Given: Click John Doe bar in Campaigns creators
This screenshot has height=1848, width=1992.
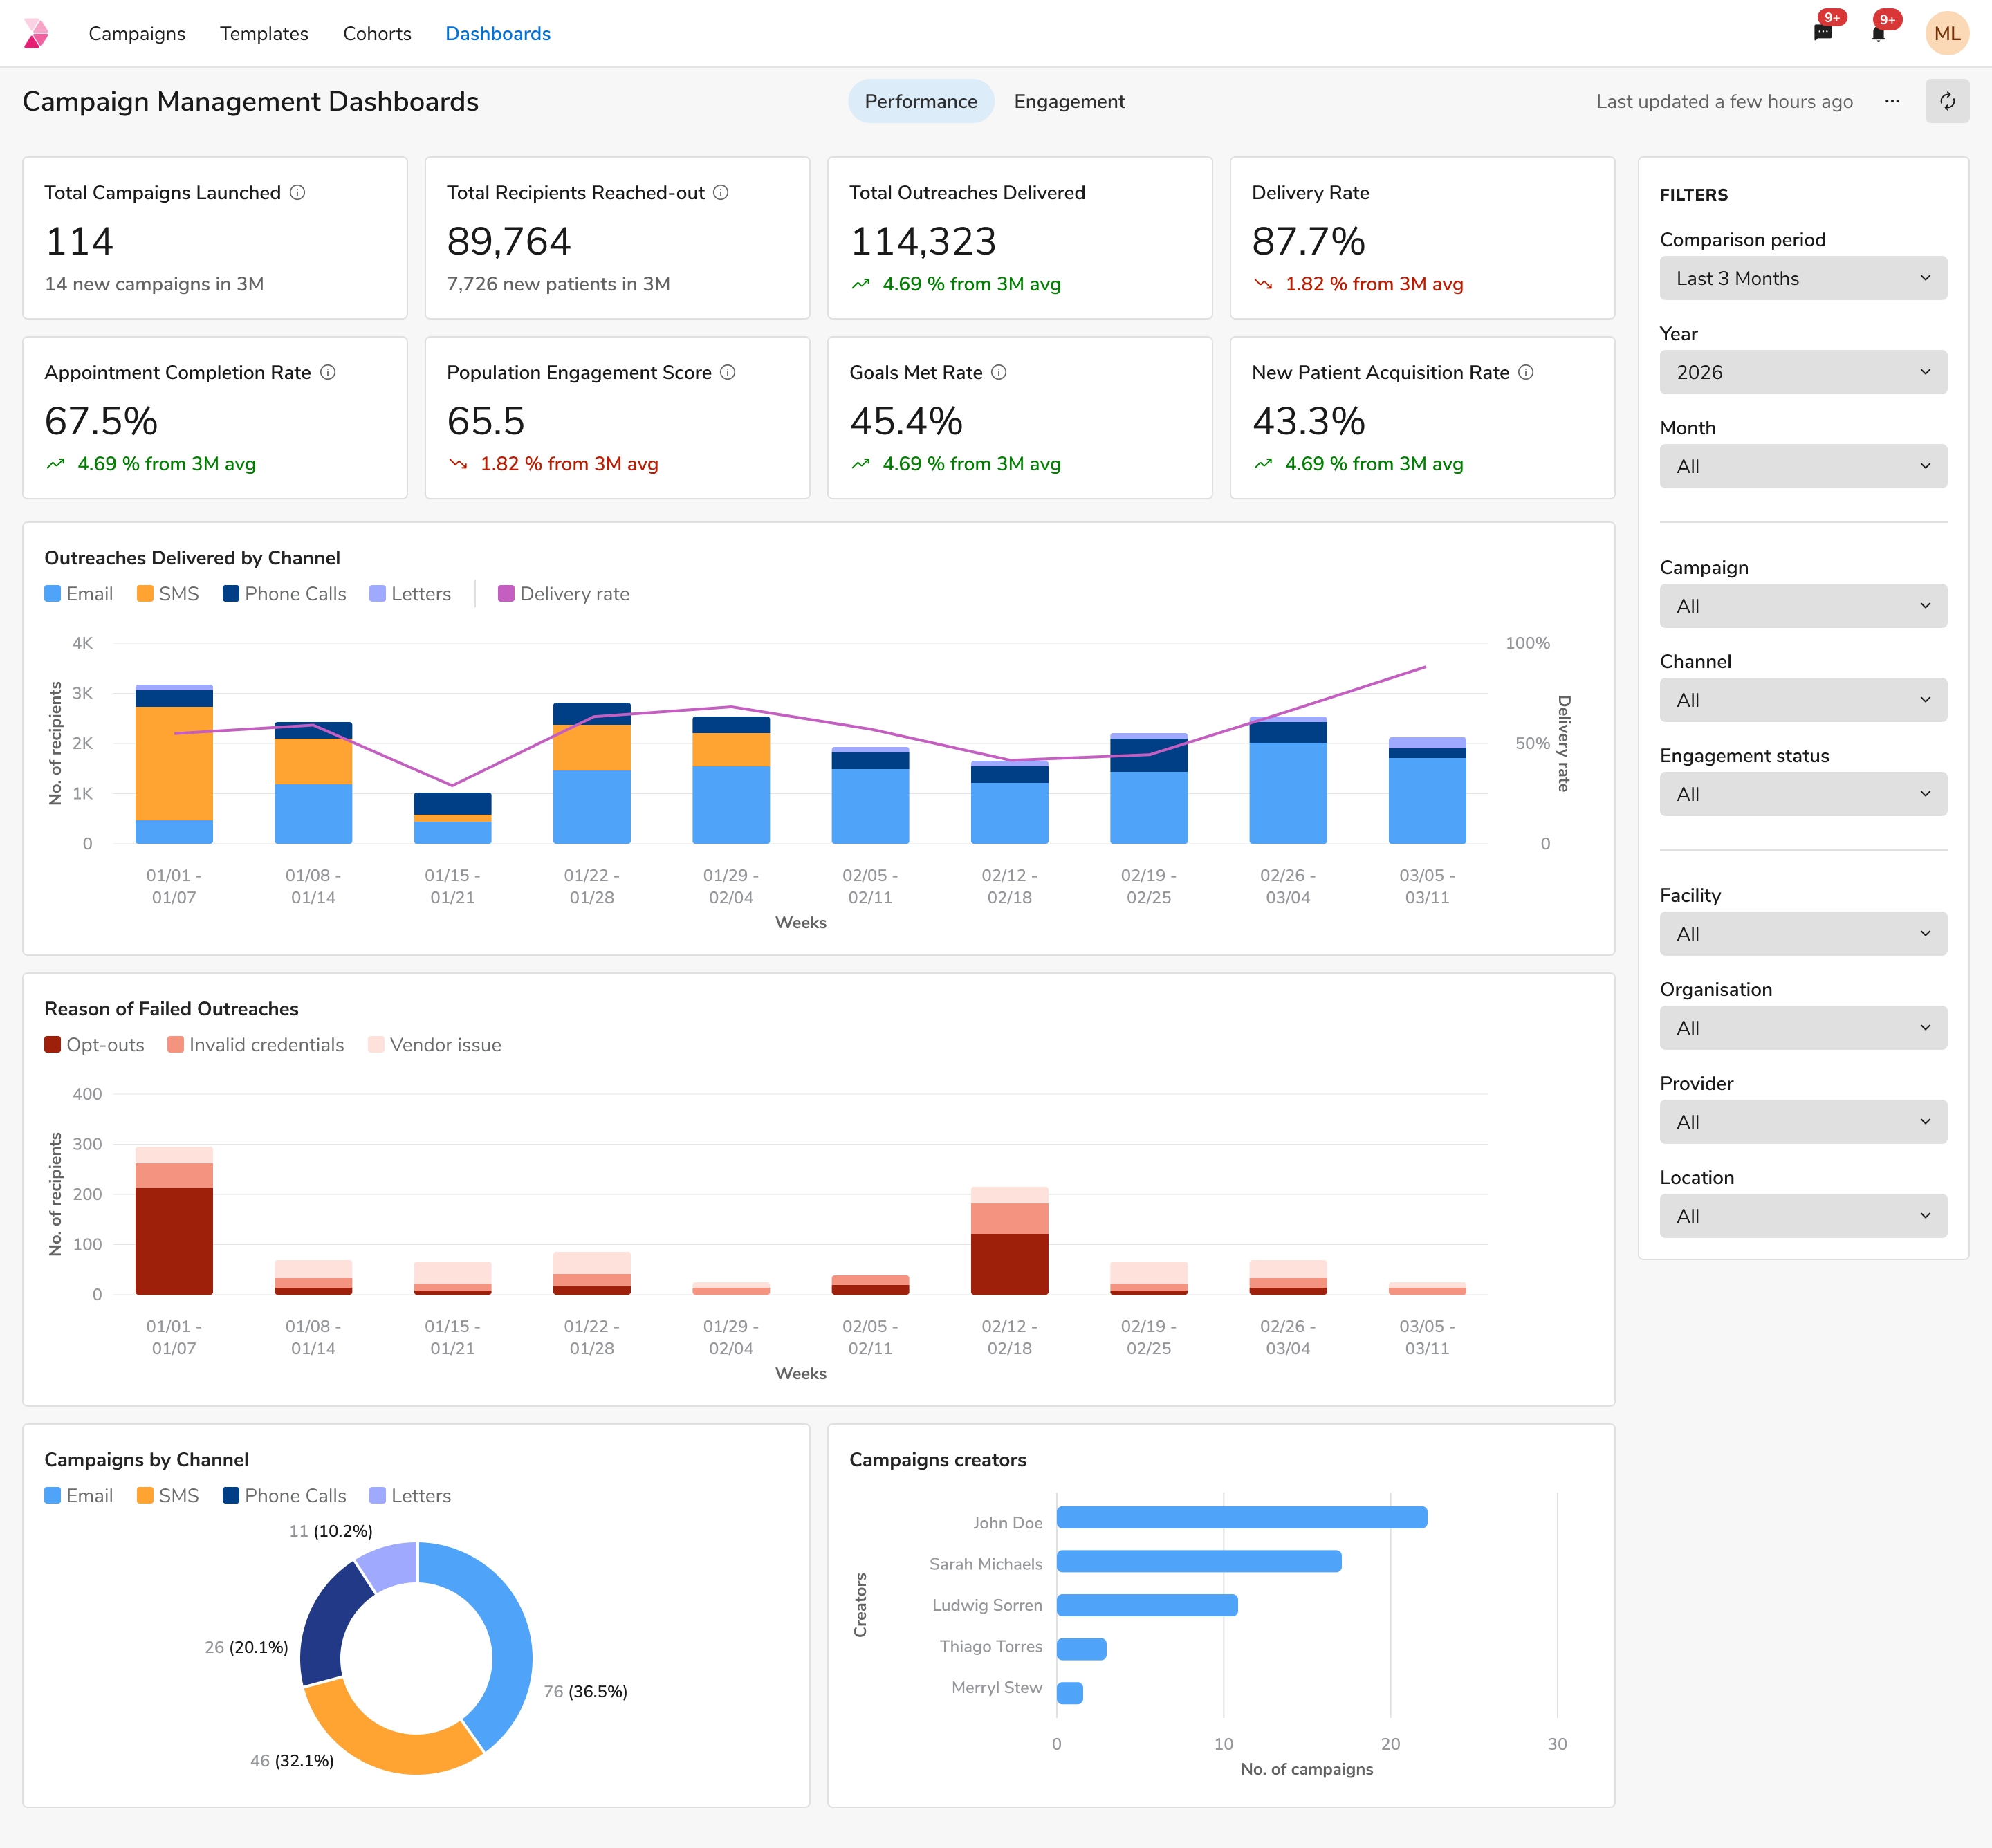Looking at the screenshot, I should pos(1242,1517).
